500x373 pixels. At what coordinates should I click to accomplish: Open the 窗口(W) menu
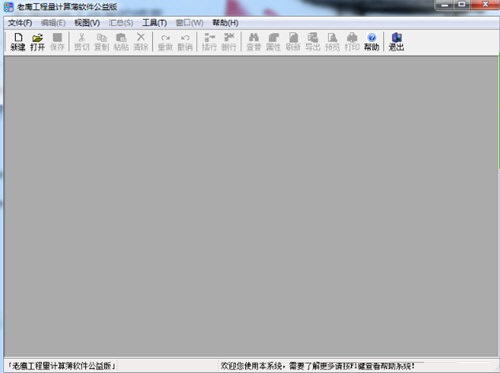tap(190, 23)
